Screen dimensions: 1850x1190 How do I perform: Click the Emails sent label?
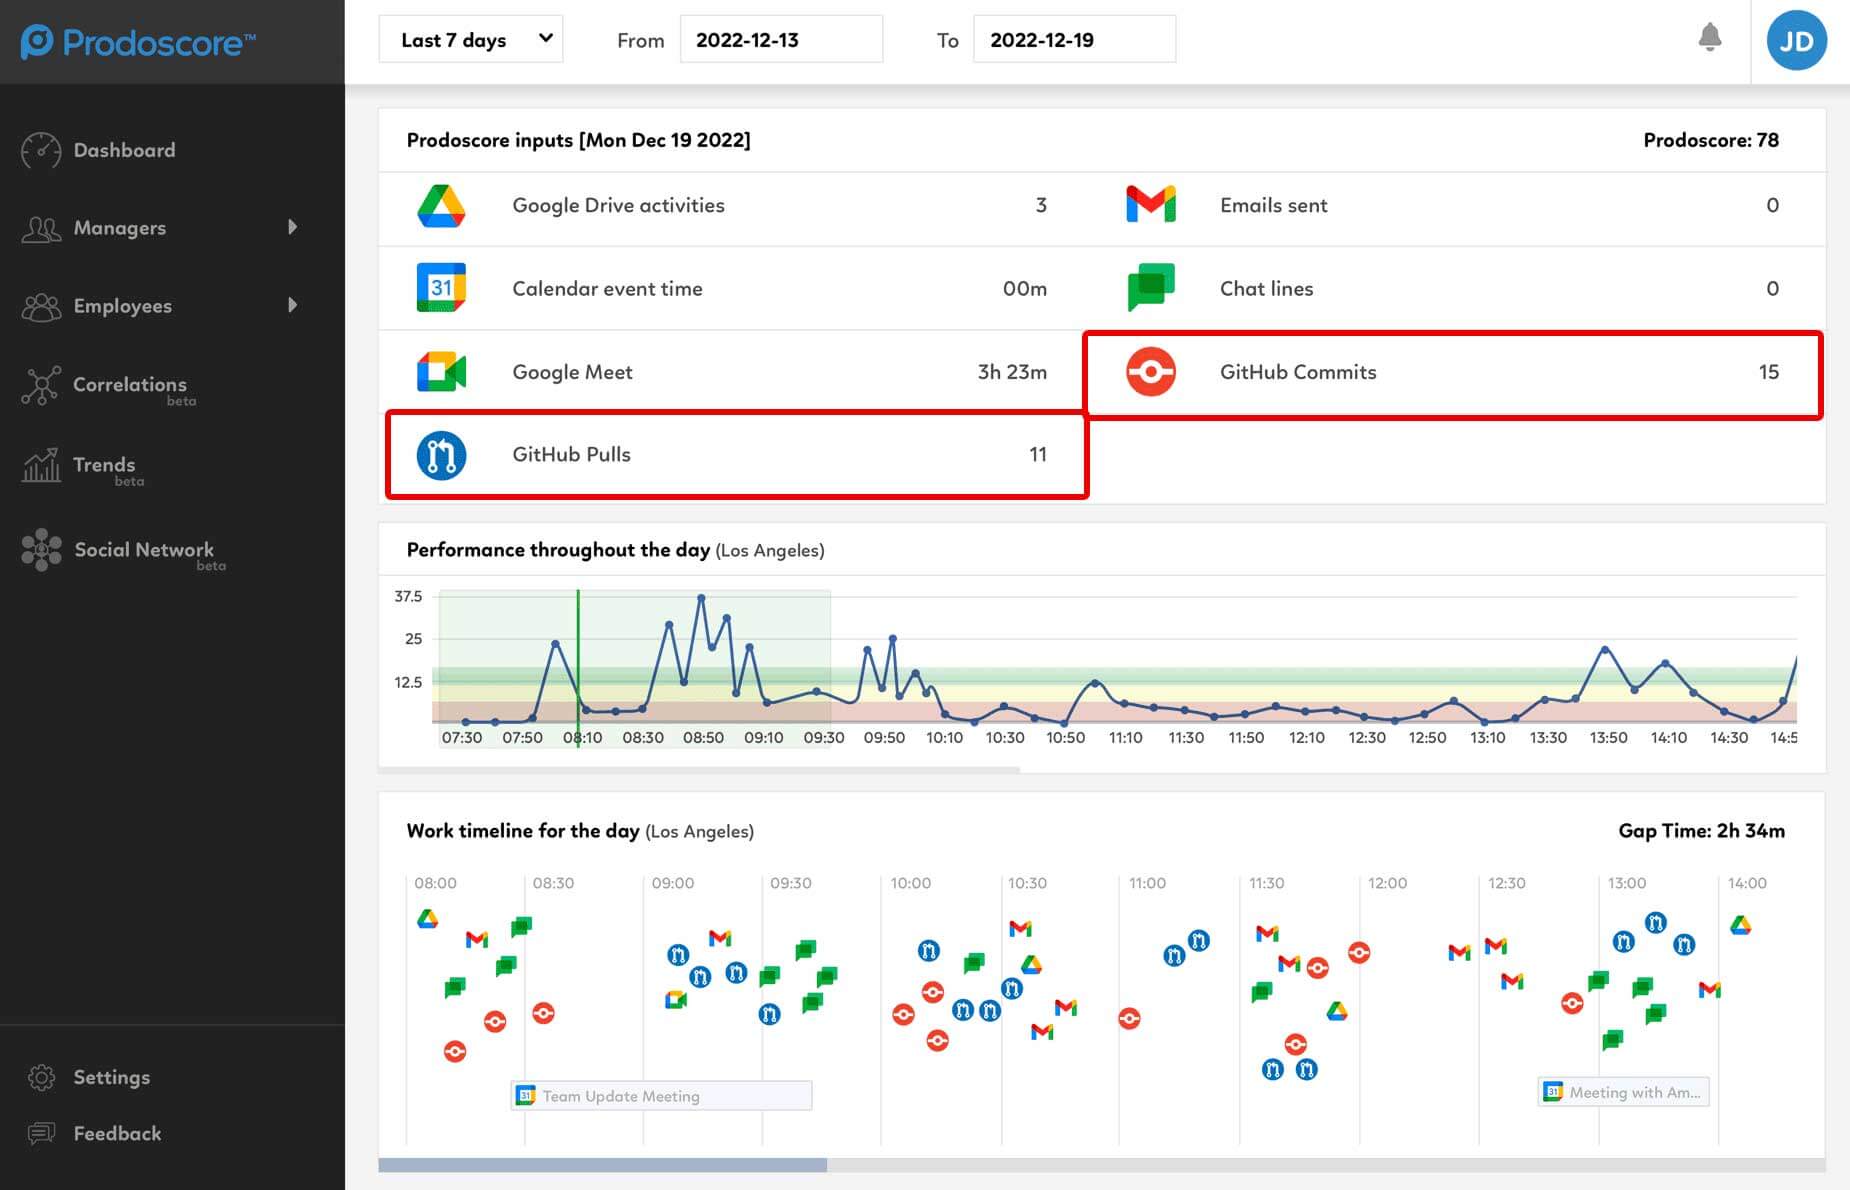[1273, 205]
